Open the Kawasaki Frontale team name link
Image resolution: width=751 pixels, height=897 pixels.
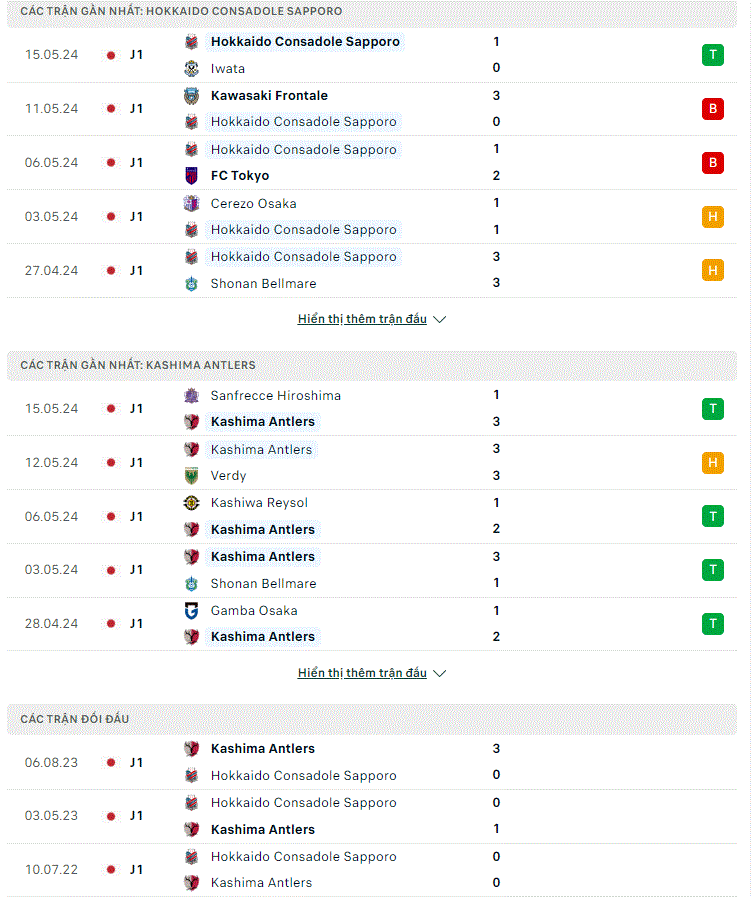coord(269,96)
